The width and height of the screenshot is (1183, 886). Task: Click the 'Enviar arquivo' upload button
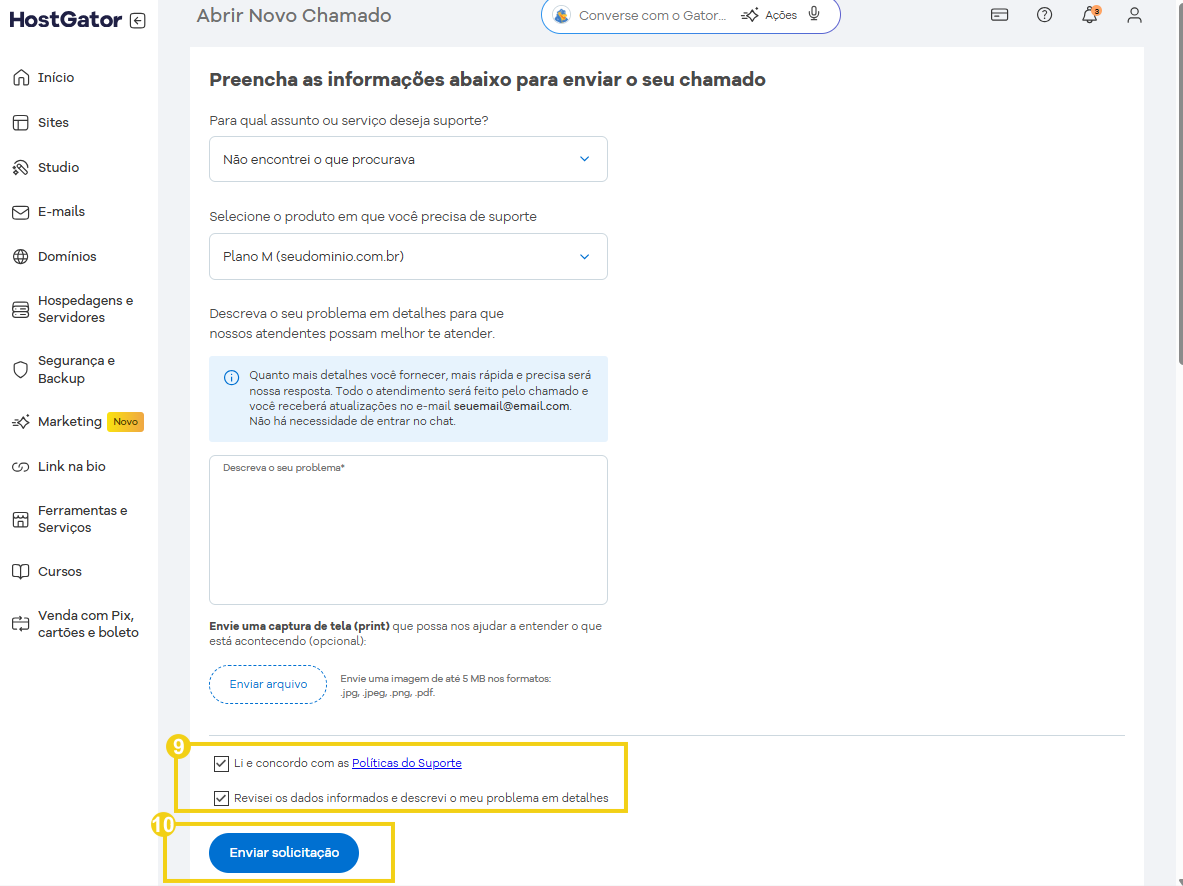pyautogui.click(x=268, y=685)
